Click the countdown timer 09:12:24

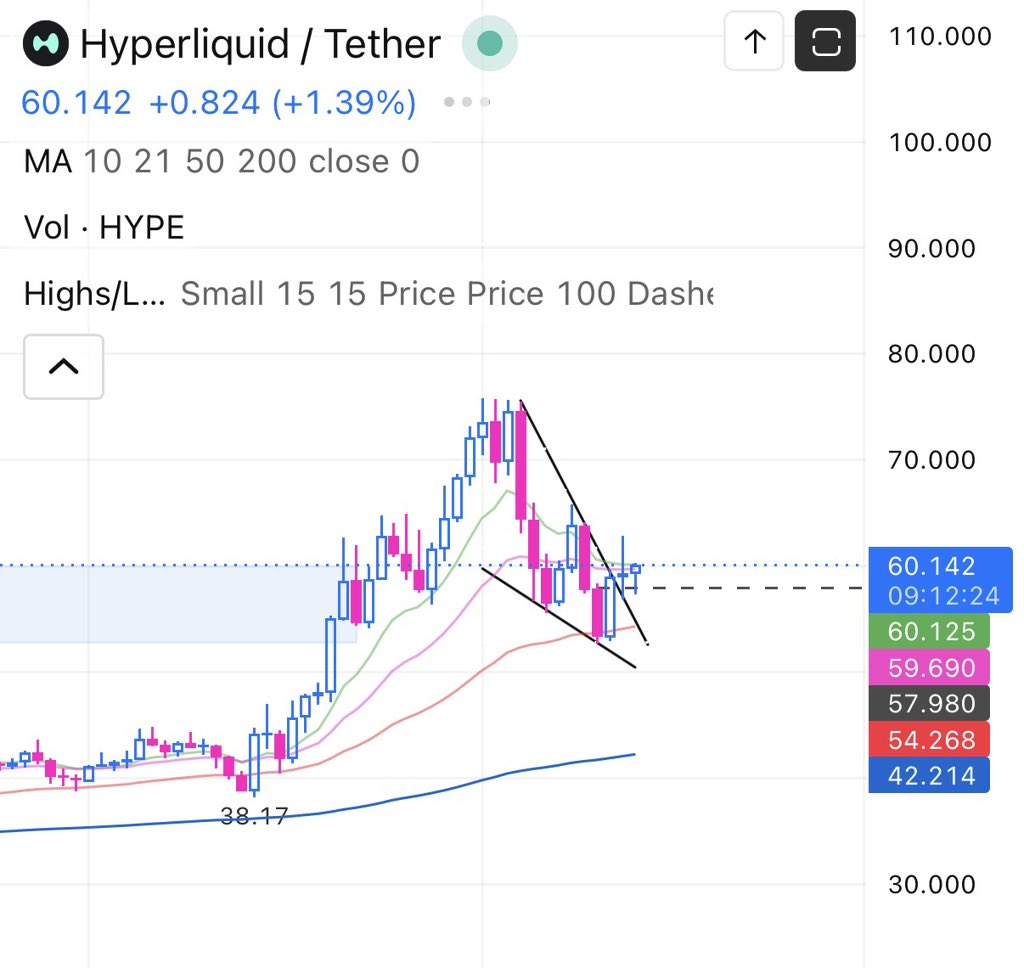943,596
